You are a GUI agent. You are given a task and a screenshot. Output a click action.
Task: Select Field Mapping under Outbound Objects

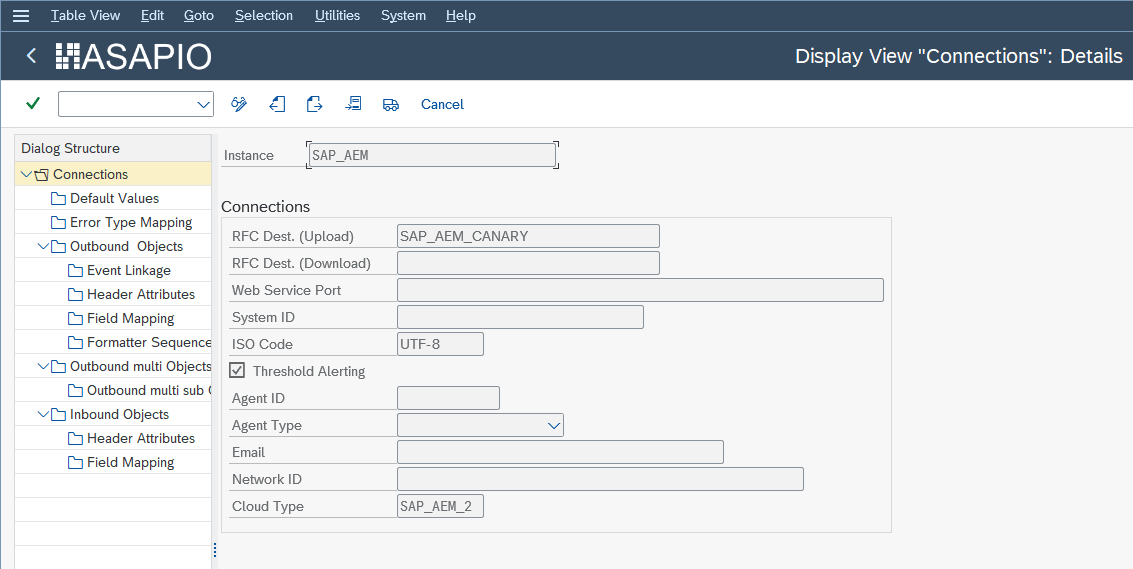coord(130,318)
